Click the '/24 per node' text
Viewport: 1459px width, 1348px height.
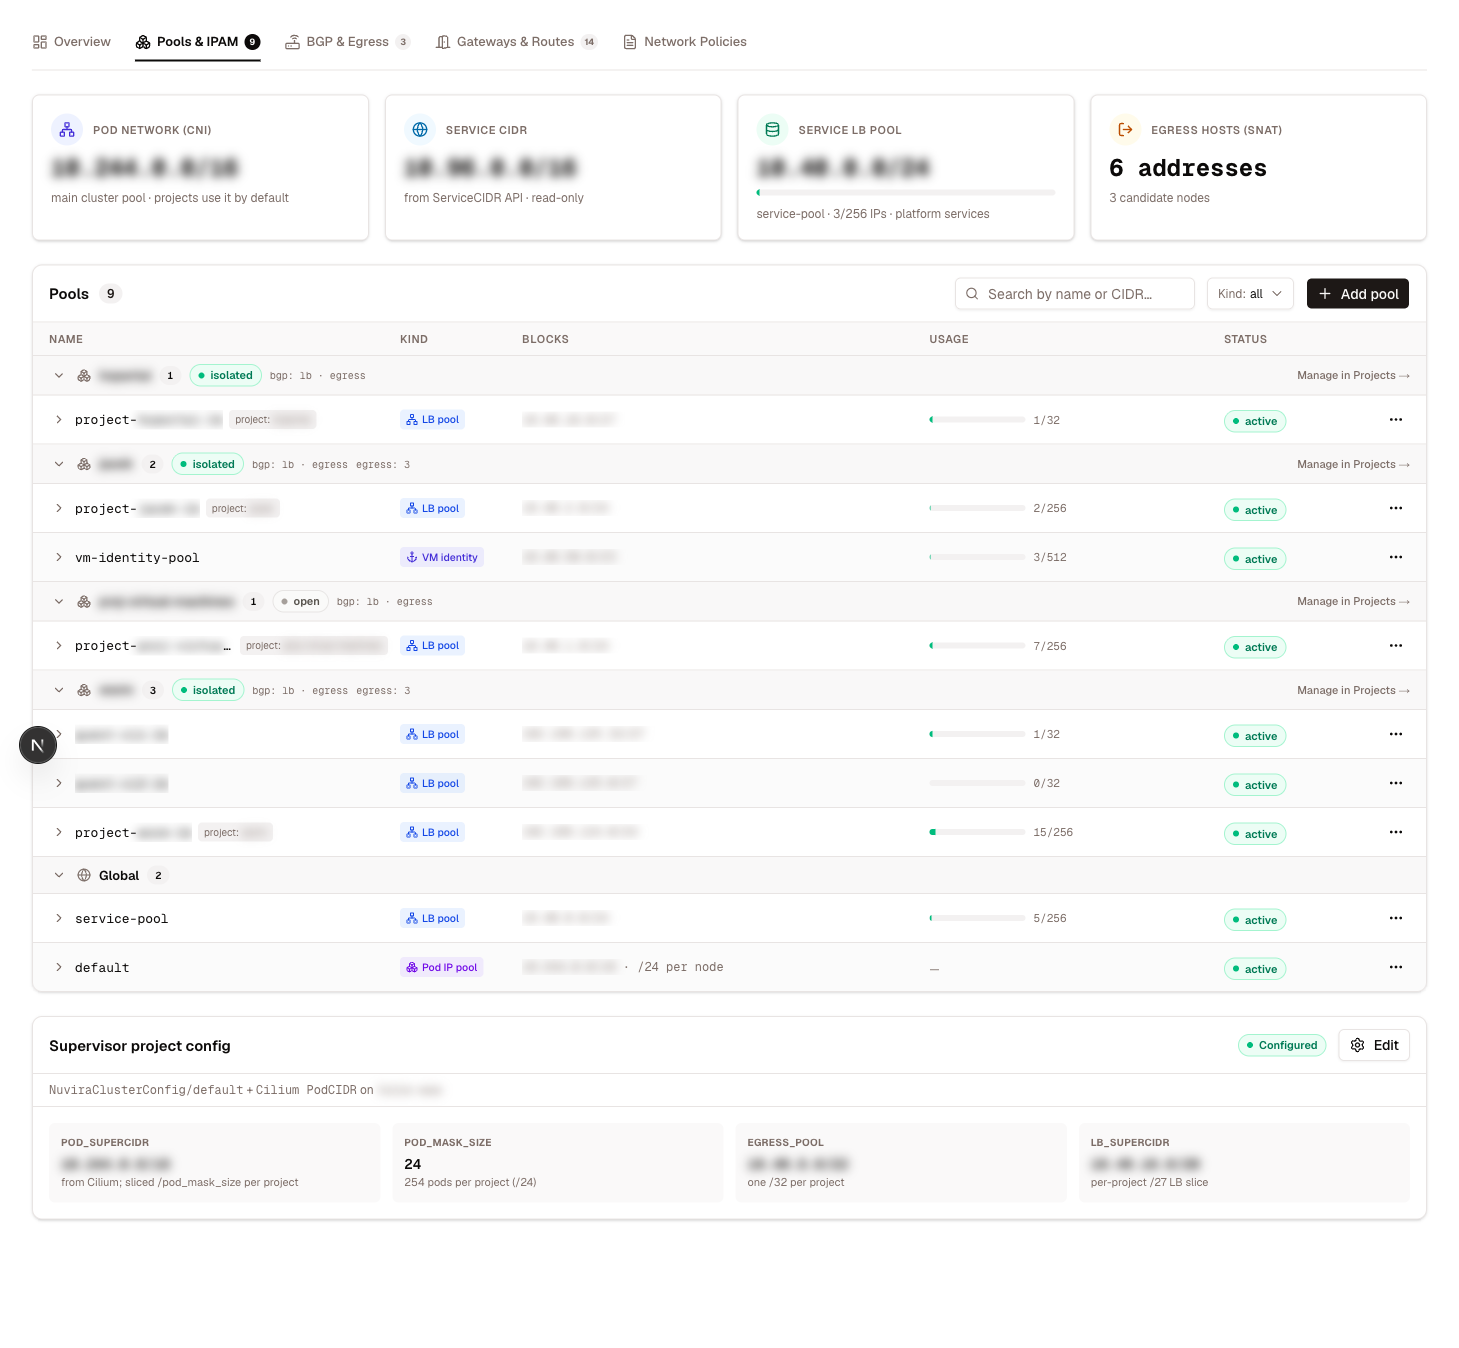click(681, 968)
